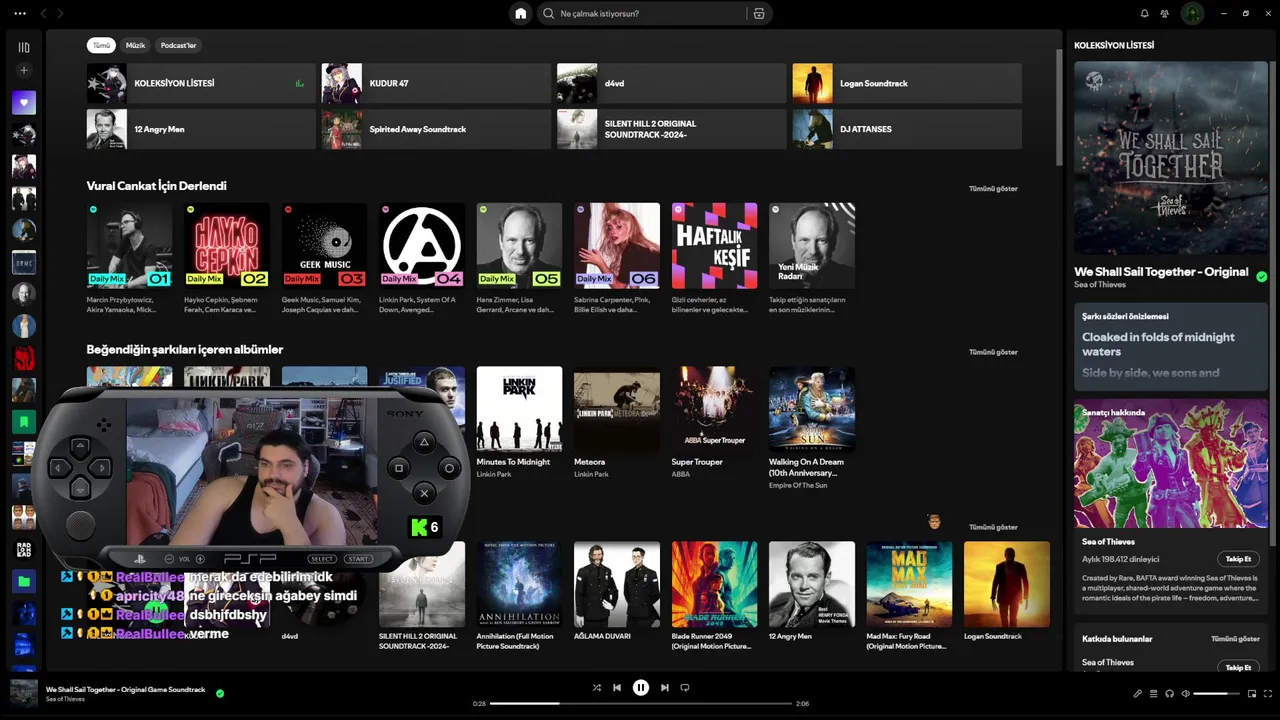The height and width of the screenshot is (720, 1280).
Task: Open Haftalık Keşif playlist card
Action: point(714,259)
